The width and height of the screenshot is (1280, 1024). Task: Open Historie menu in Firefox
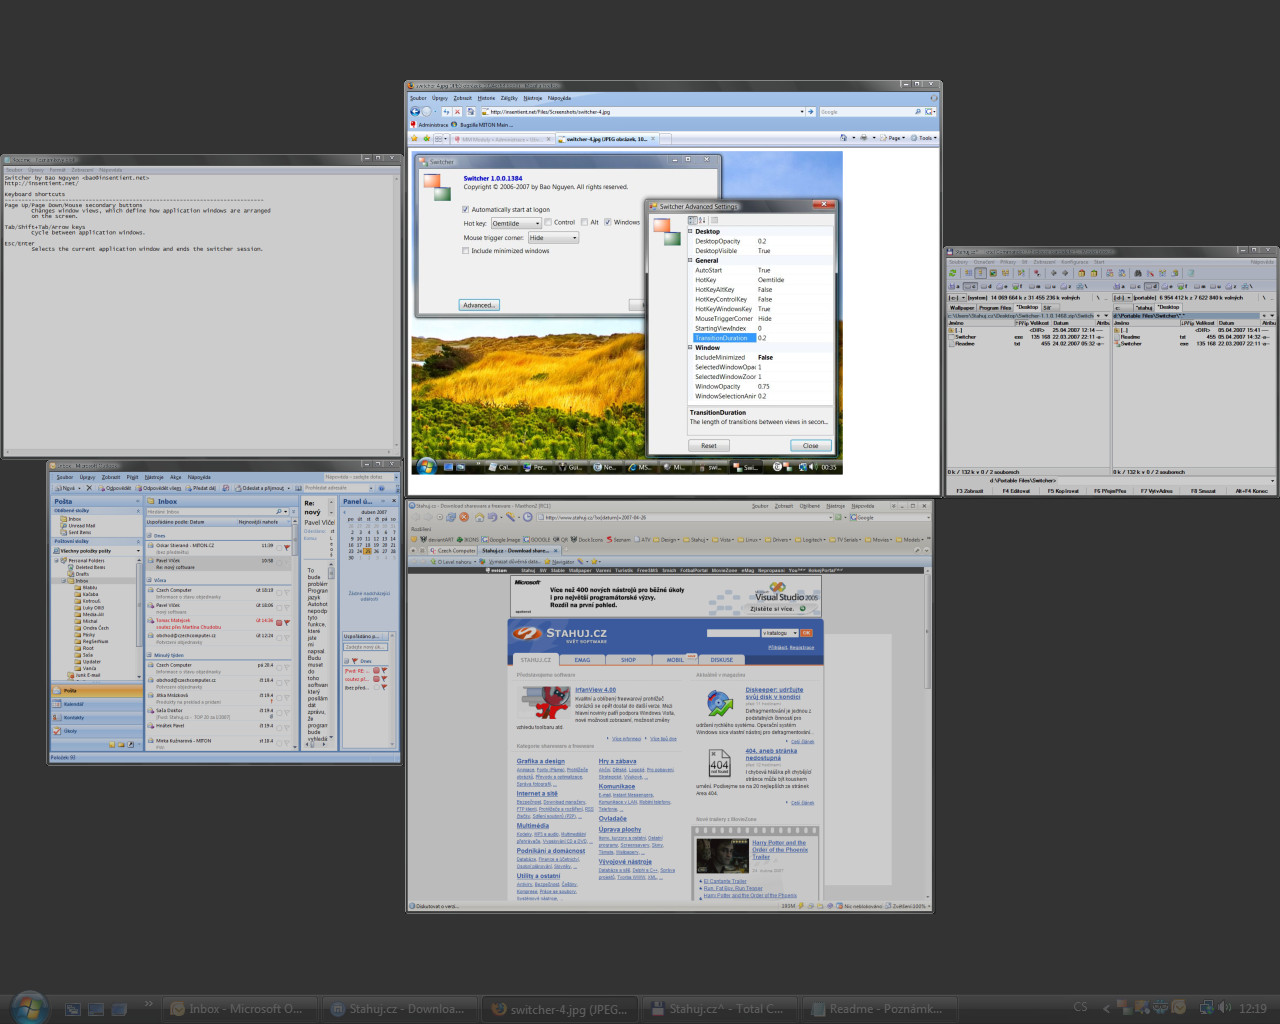486,98
